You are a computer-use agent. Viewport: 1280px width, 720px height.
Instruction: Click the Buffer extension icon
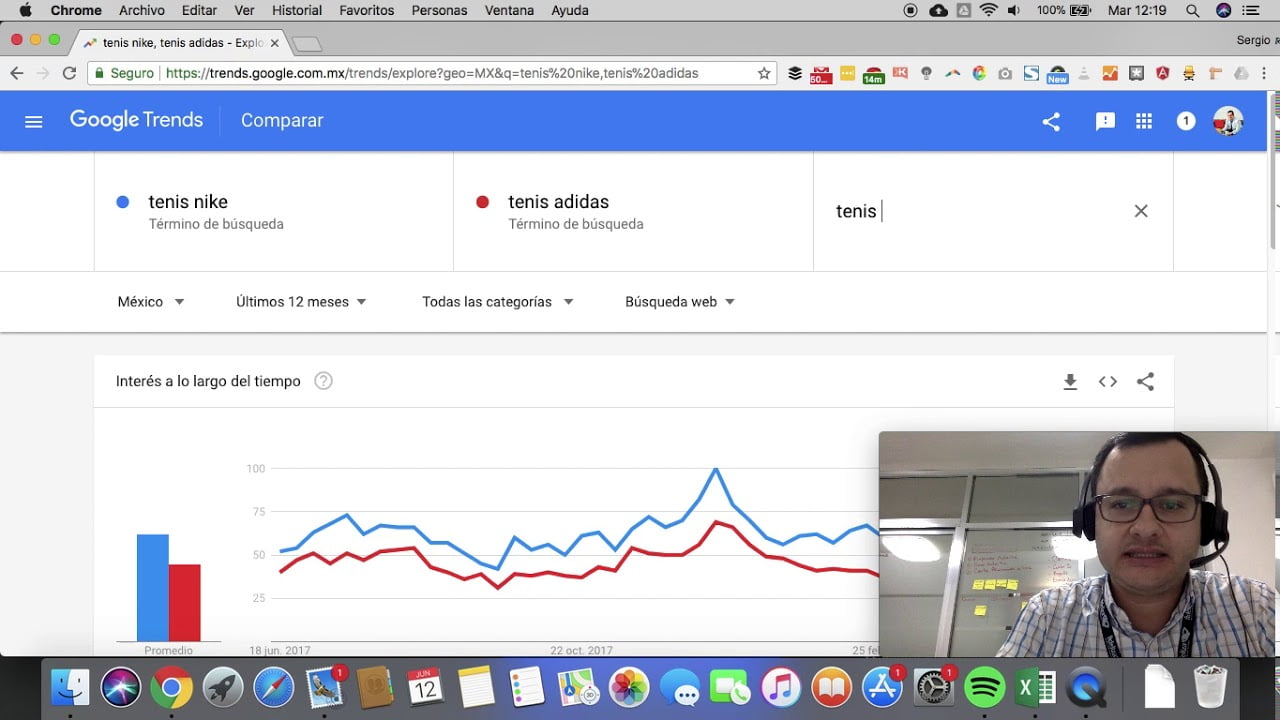pos(795,73)
